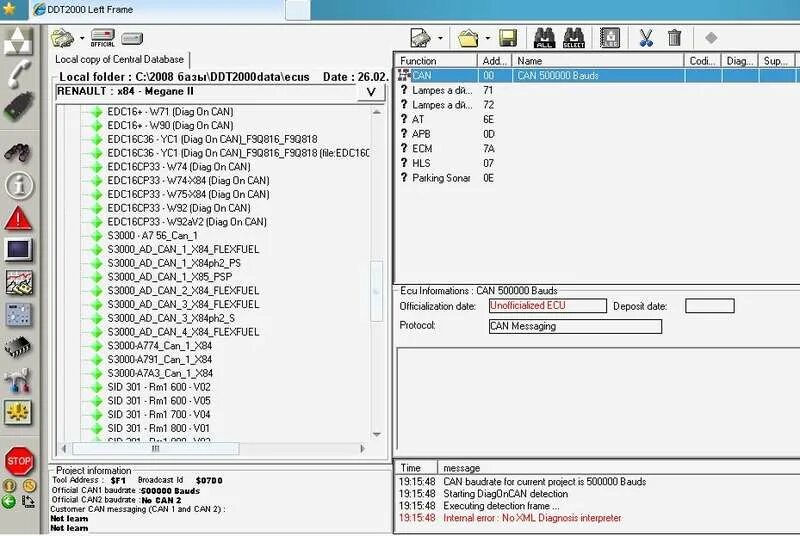Click the green back arrow icon
The width and height of the screenshot is (800, 536).
point(8,502)
